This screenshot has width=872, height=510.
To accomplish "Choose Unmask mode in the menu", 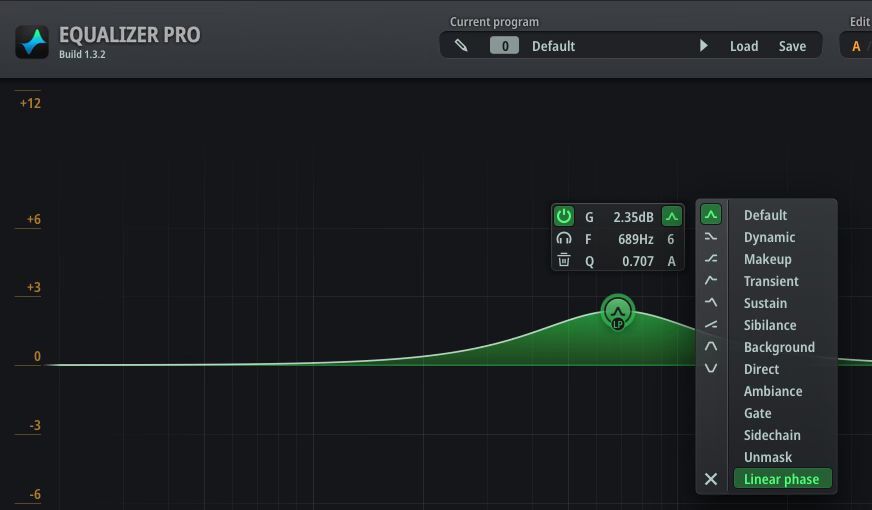I will [767, 457].
